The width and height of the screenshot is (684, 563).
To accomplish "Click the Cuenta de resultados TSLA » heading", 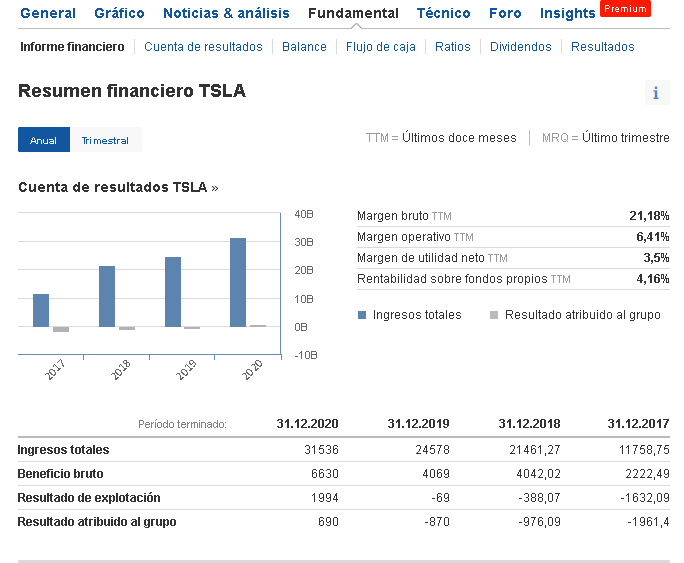I will point(118,187).
